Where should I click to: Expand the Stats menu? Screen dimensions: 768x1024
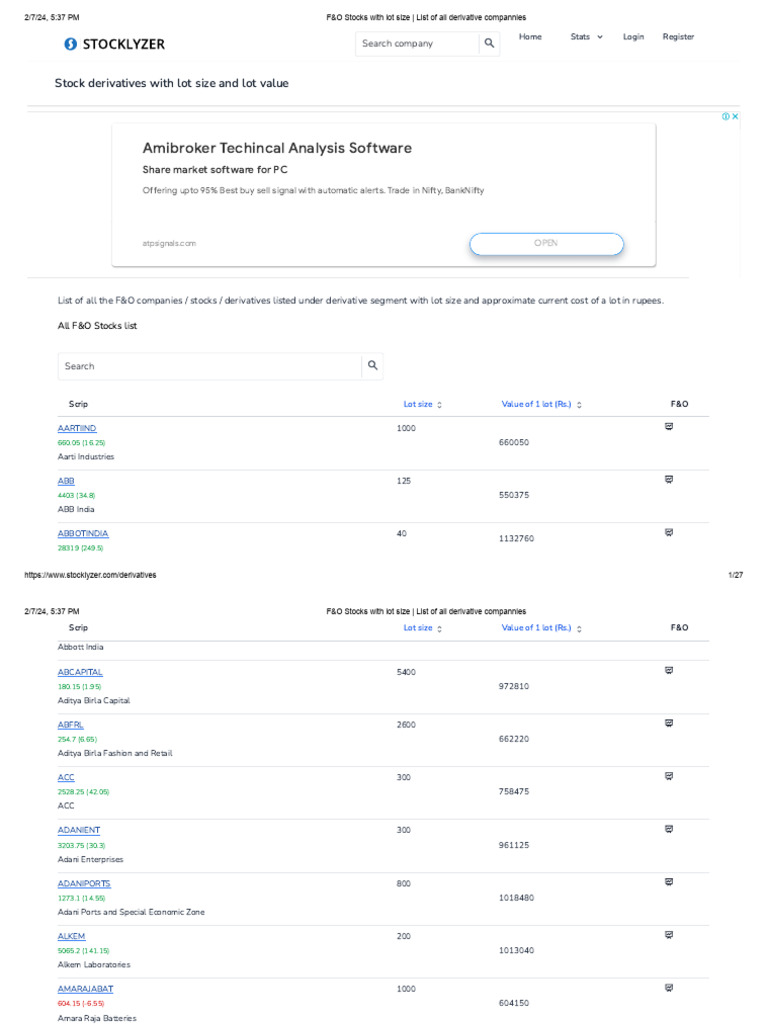586,37
